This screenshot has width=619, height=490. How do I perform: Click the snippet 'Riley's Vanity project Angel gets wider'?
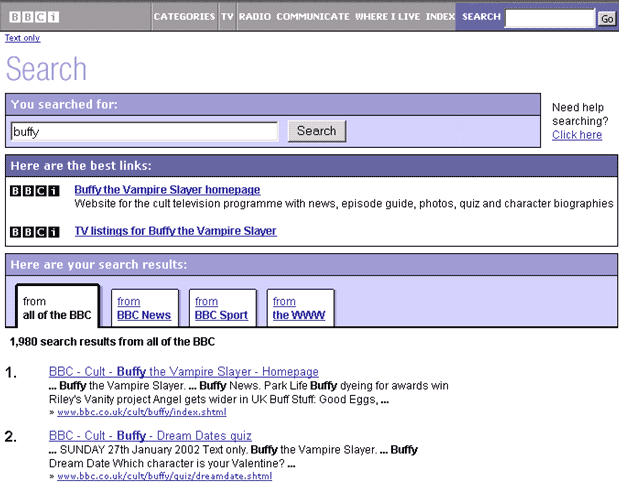219,400
